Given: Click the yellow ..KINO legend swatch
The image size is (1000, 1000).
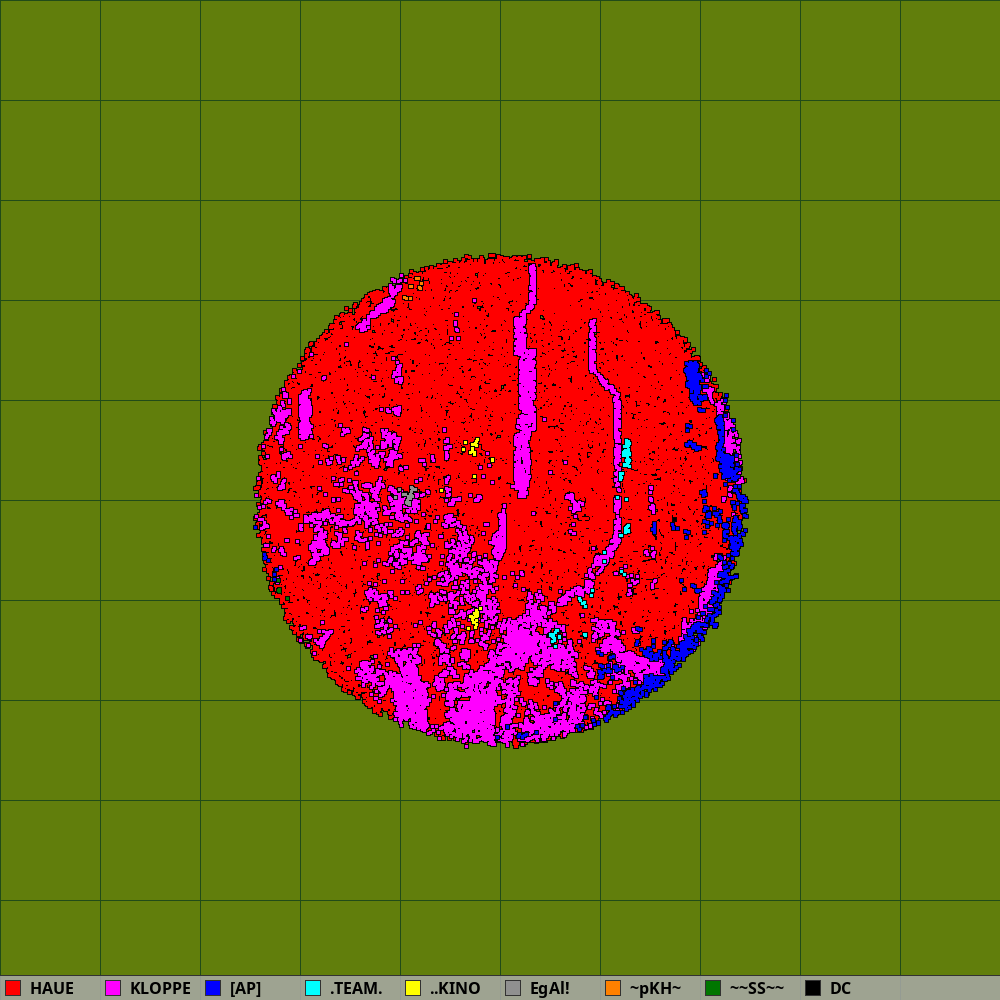Looking at the screenshot, I should pos(413,988).
